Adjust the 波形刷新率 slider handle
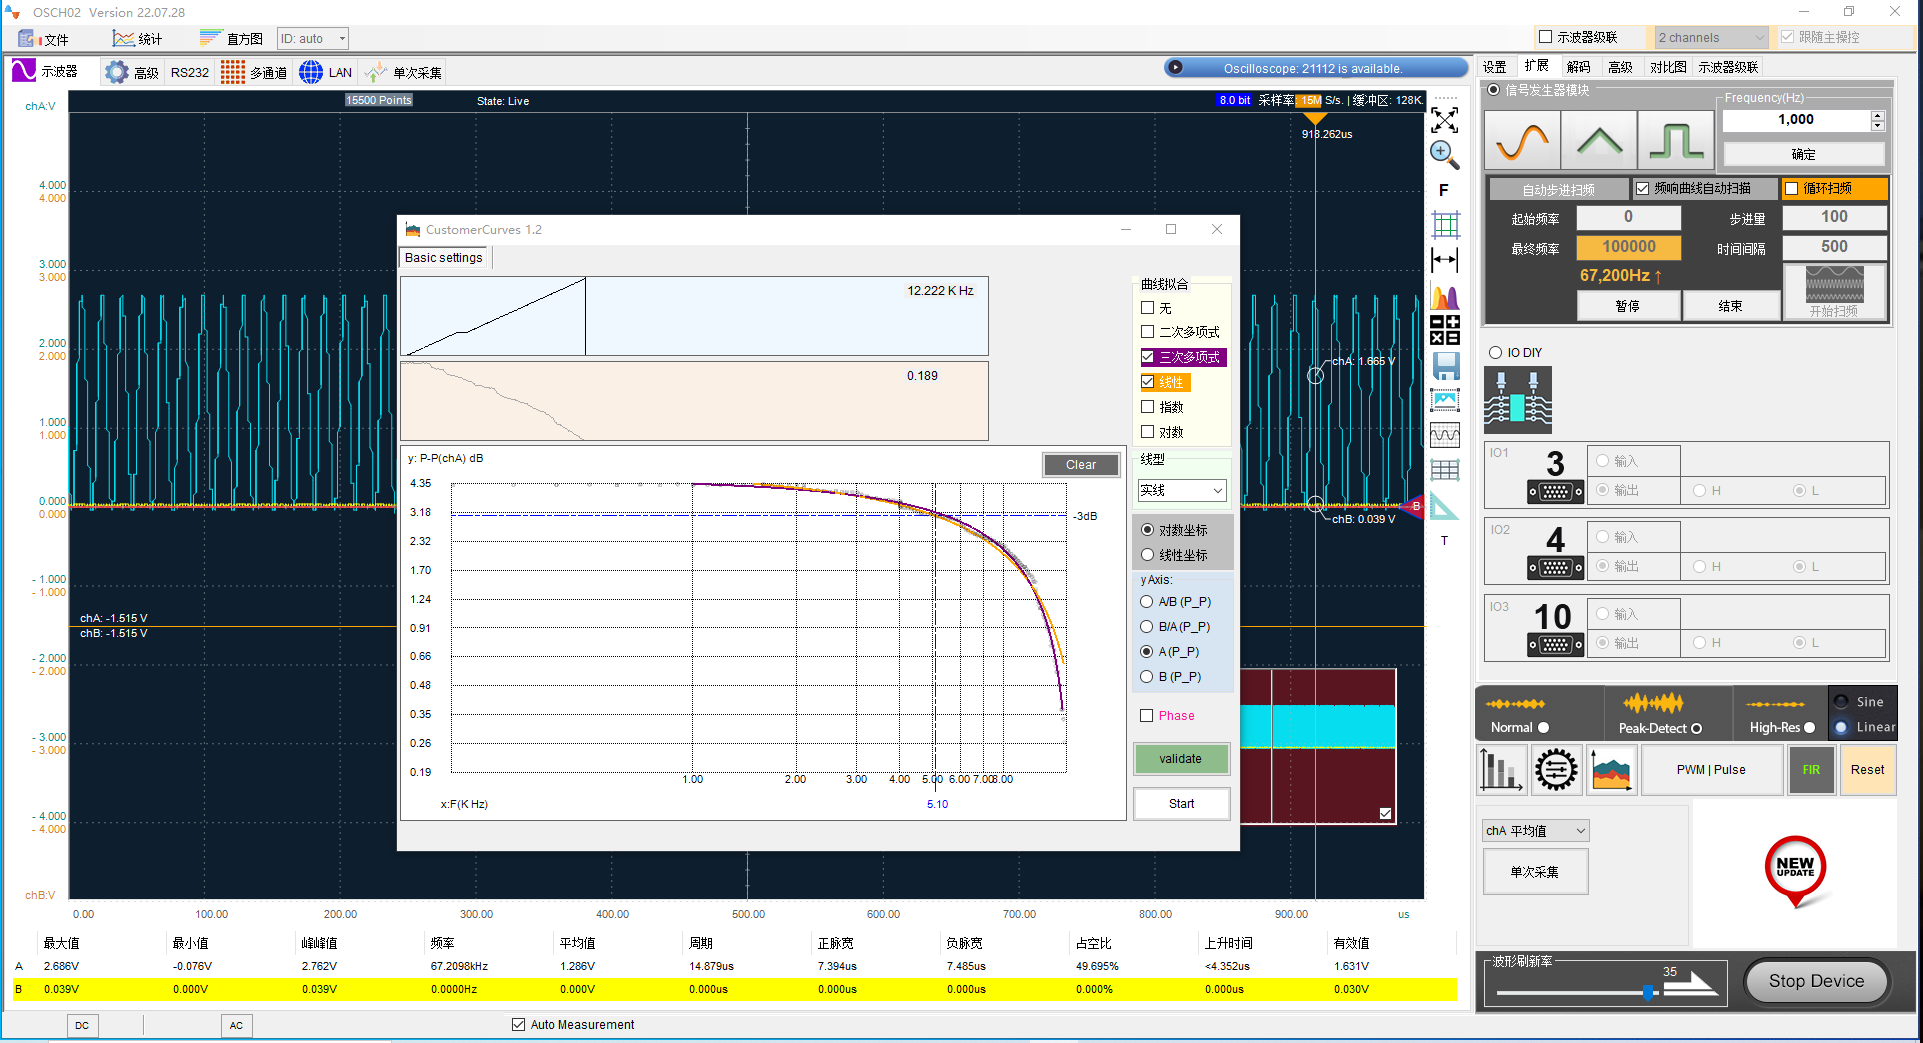This screenshot has height=1043, width=1923. click(x=1648, y=991)
